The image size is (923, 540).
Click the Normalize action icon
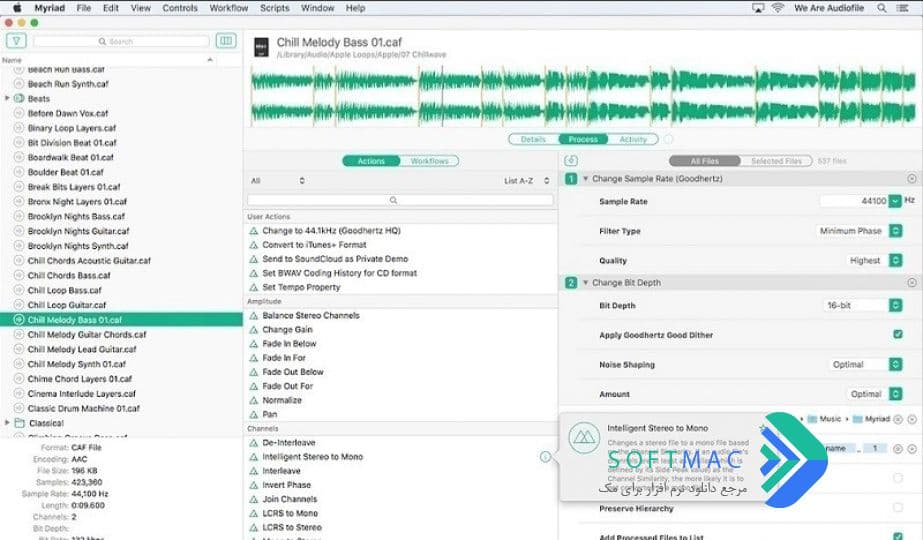point(254,400)
